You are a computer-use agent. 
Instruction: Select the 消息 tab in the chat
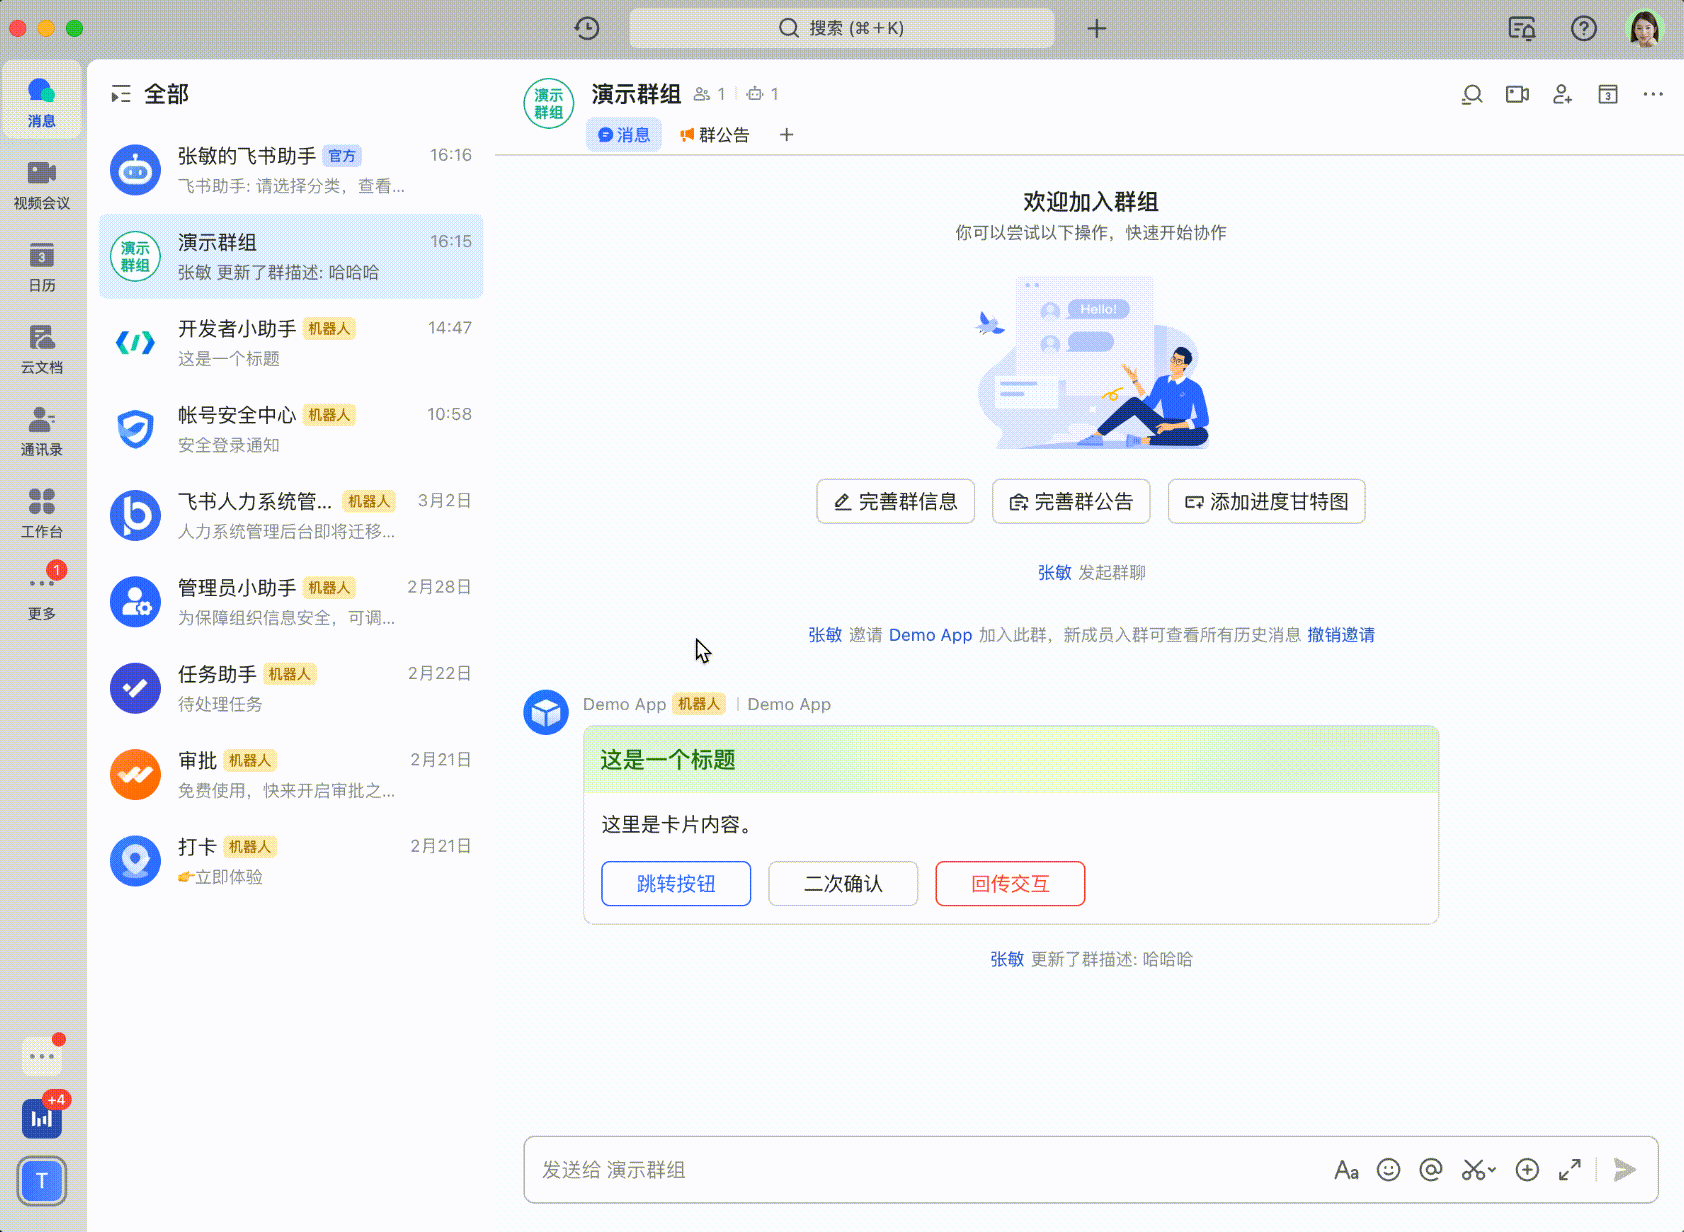tap(623, 134)
